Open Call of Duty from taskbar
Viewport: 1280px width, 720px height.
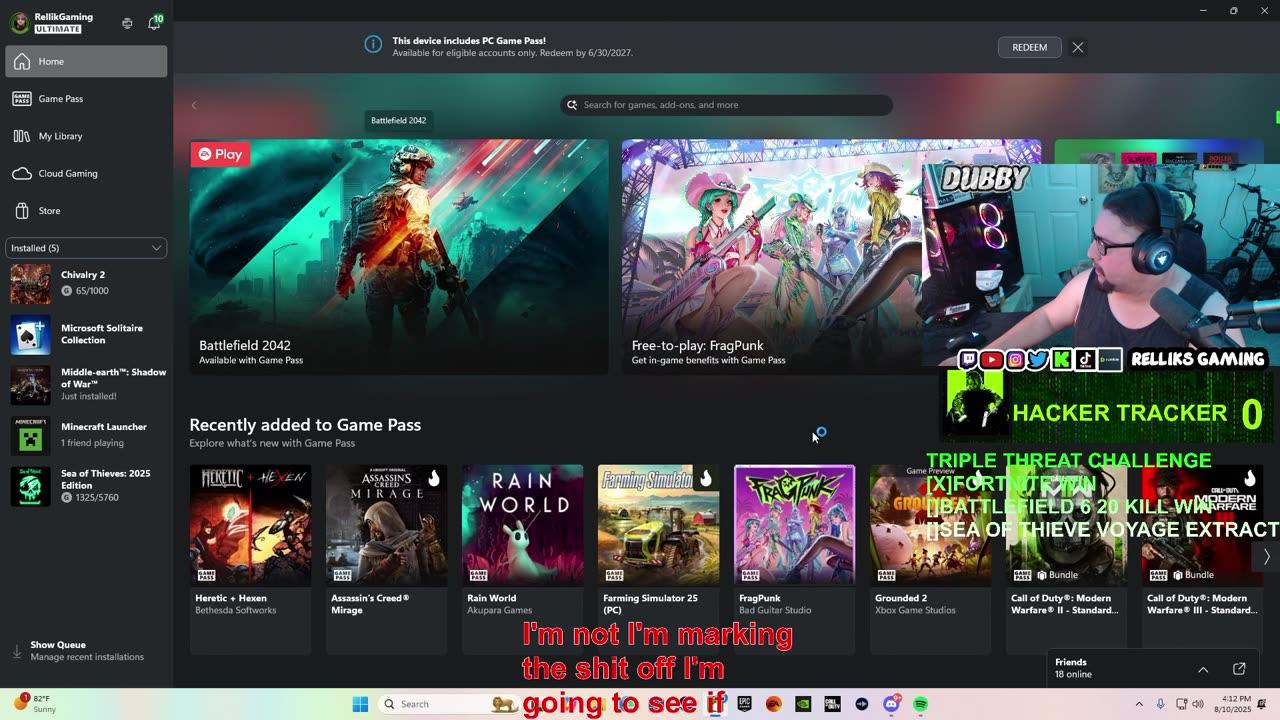pos(832,704)
